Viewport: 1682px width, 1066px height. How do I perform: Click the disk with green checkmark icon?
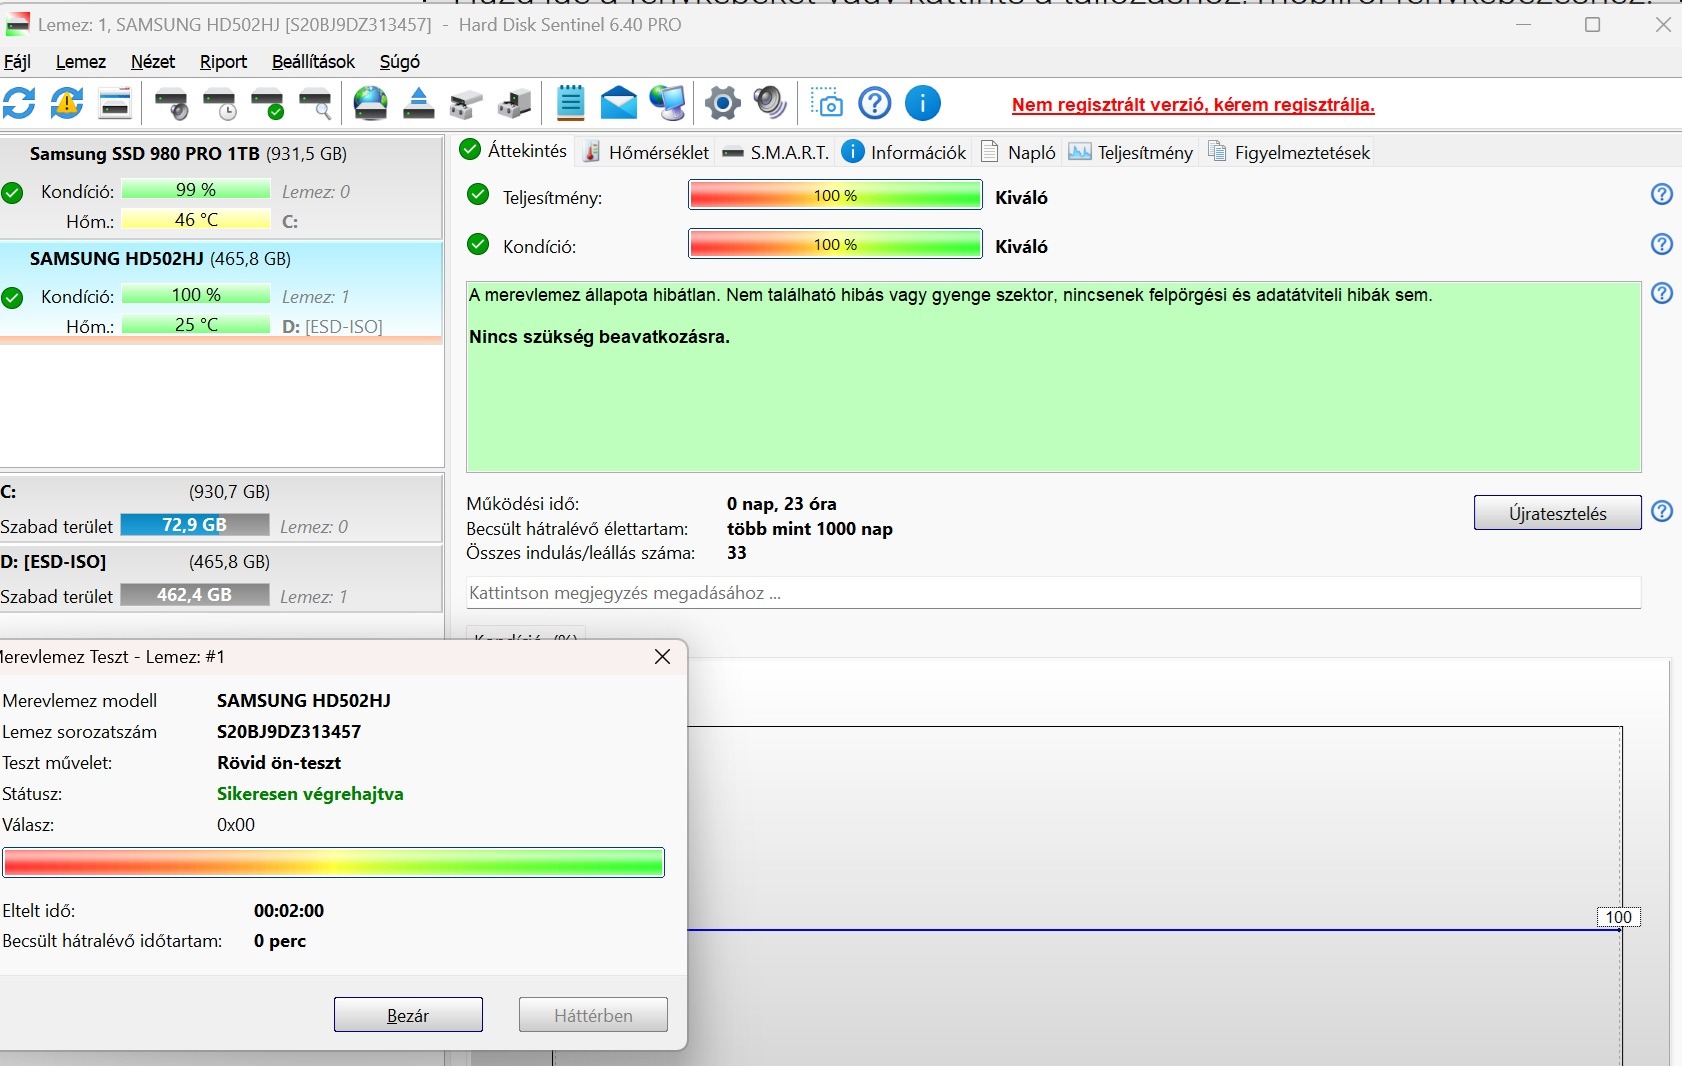coord(268,103)
